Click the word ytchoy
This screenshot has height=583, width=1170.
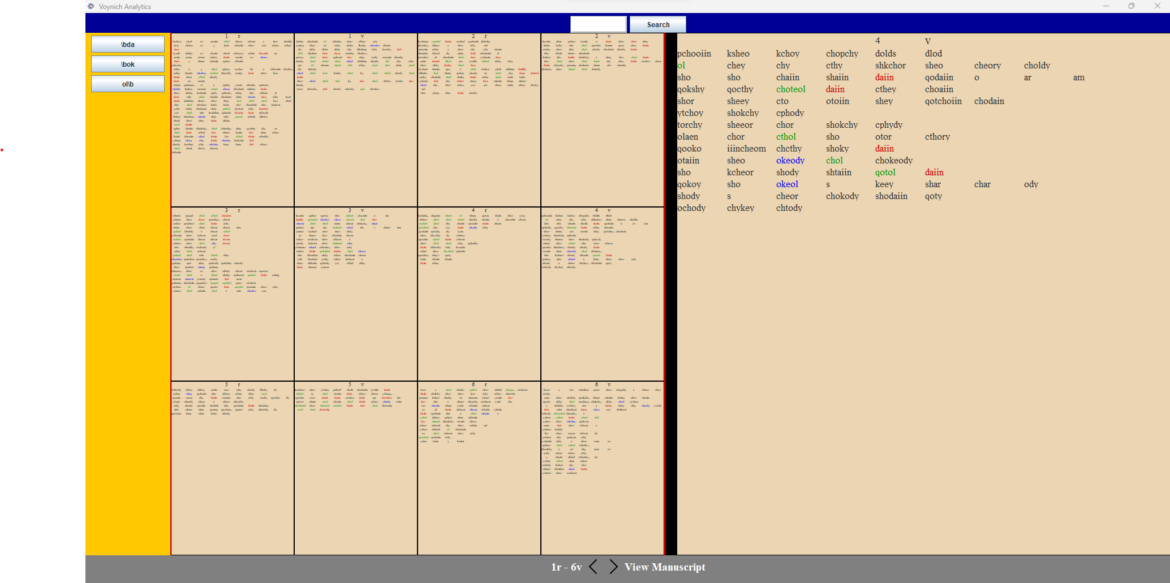690,113
